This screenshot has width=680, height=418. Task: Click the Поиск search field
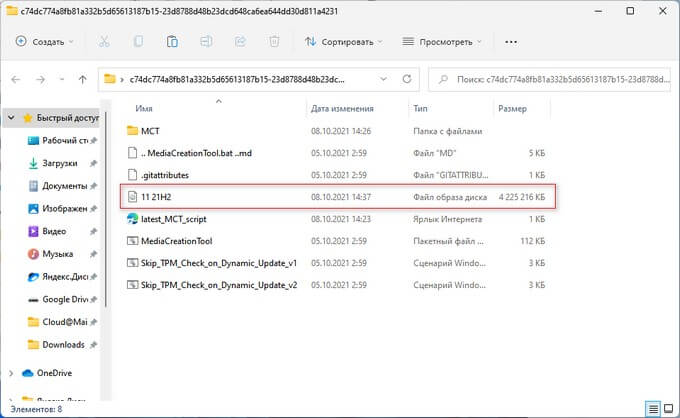pyautogui.click(x=549, y=79)
